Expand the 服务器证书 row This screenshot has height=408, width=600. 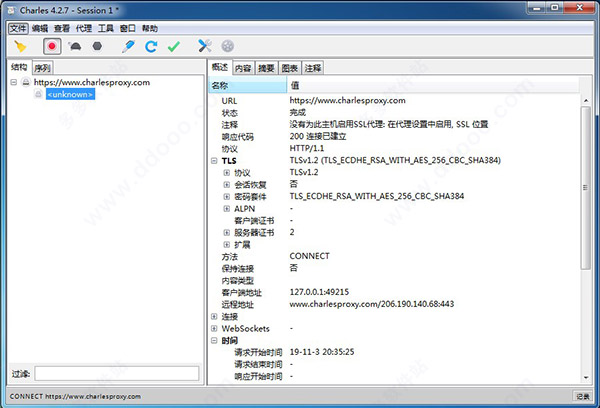[227, 232]
